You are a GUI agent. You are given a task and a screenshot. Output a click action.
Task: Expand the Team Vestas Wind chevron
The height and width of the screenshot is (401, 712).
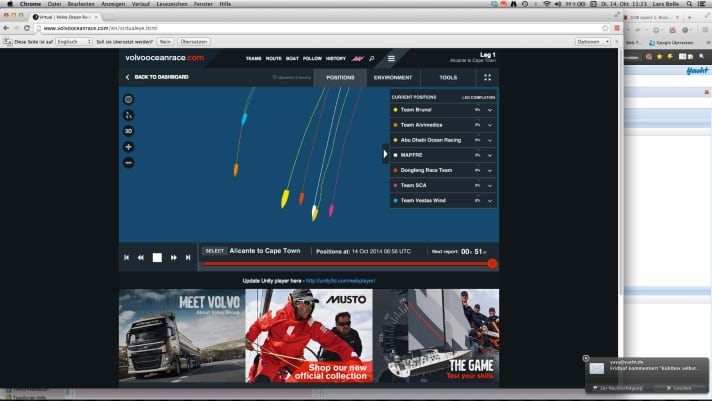[490, 201]
